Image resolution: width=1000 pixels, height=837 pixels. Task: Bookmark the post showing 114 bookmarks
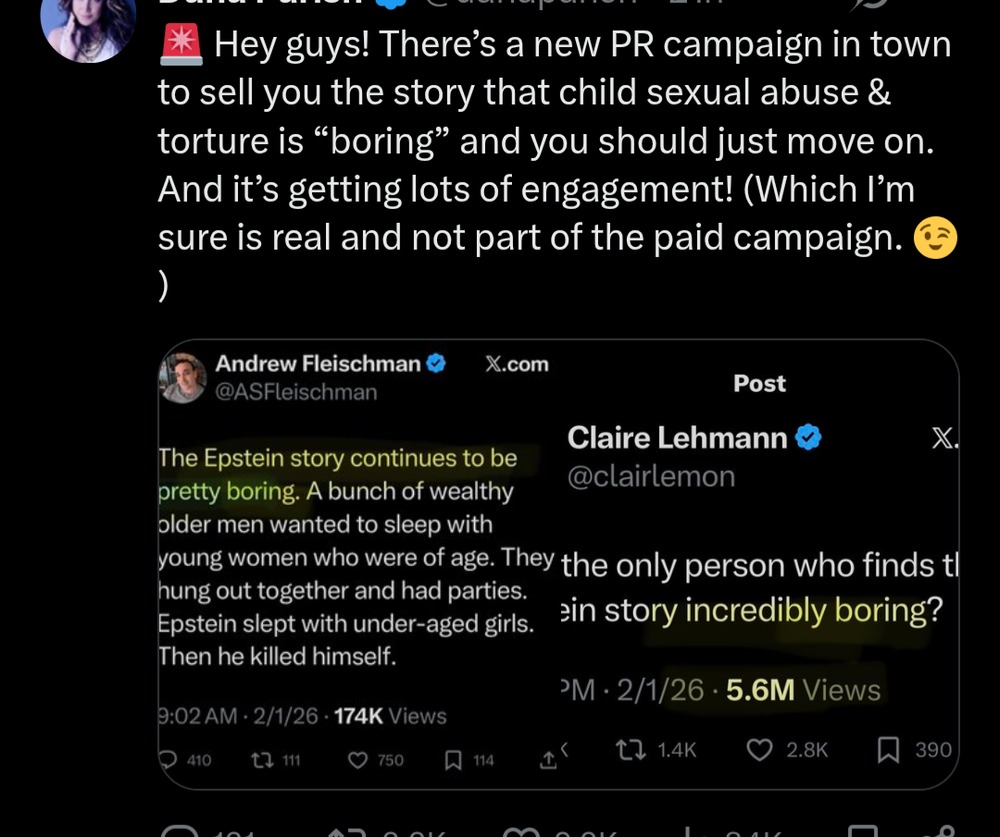[x=453, y=760]
